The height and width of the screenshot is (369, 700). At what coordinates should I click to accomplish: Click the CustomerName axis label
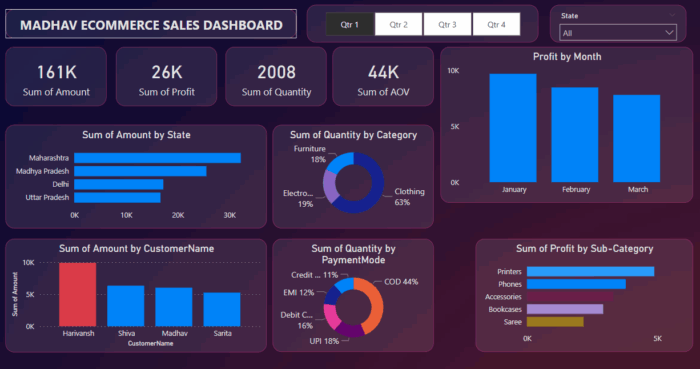tap(150, 344)
